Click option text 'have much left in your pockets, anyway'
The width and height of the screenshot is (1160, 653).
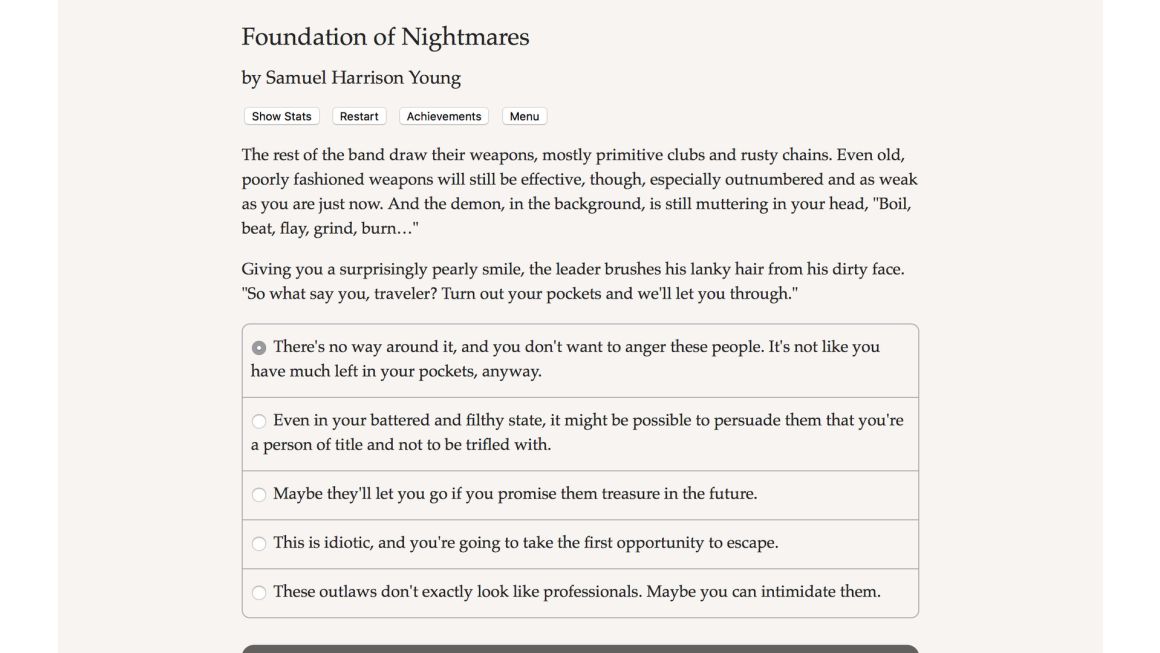(396, 371)
